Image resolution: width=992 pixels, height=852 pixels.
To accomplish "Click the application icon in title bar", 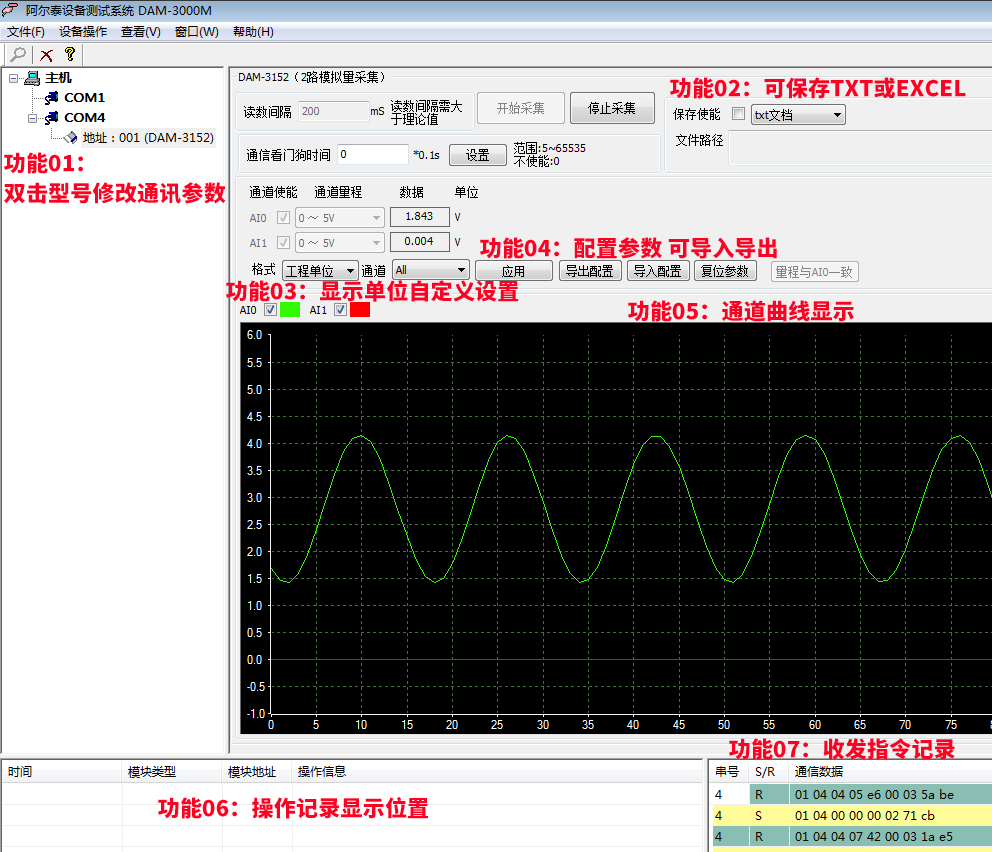I will (11, 10).
